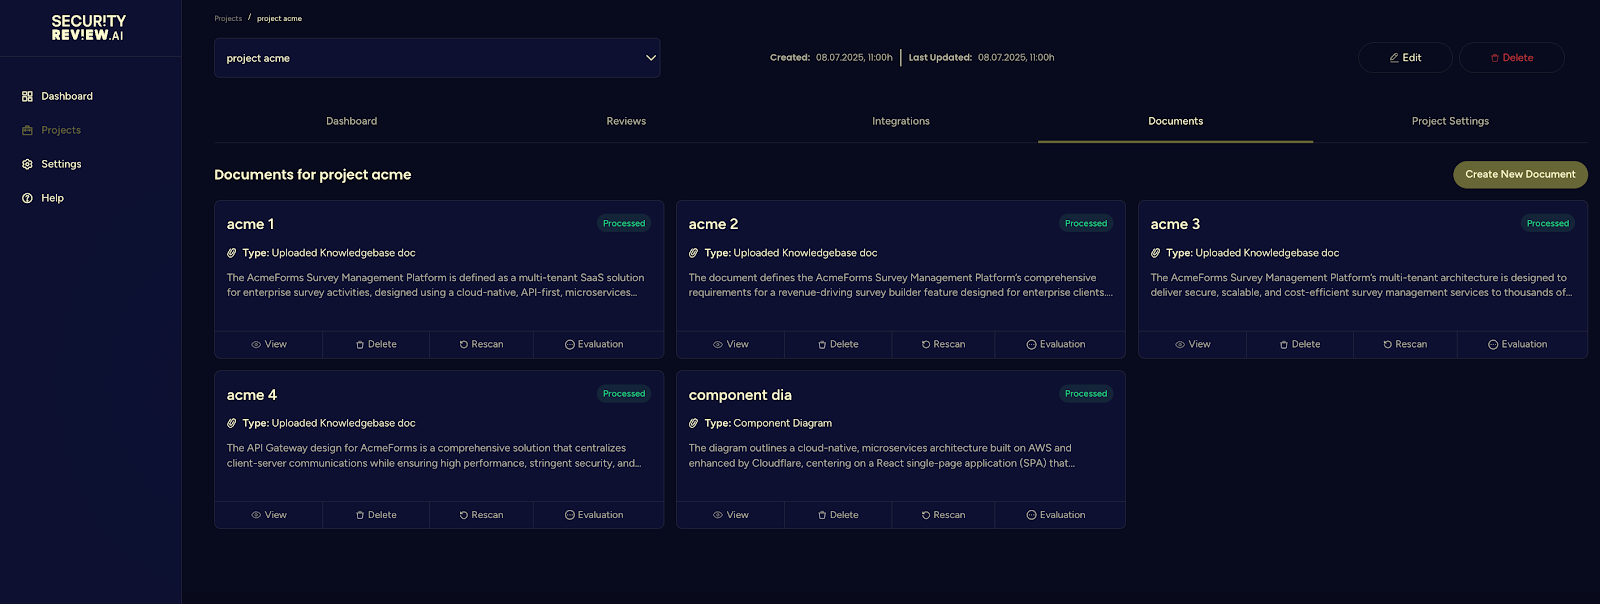Click the component dia card title
Viewport: 1600px width, 604px height.
point(740,395)
